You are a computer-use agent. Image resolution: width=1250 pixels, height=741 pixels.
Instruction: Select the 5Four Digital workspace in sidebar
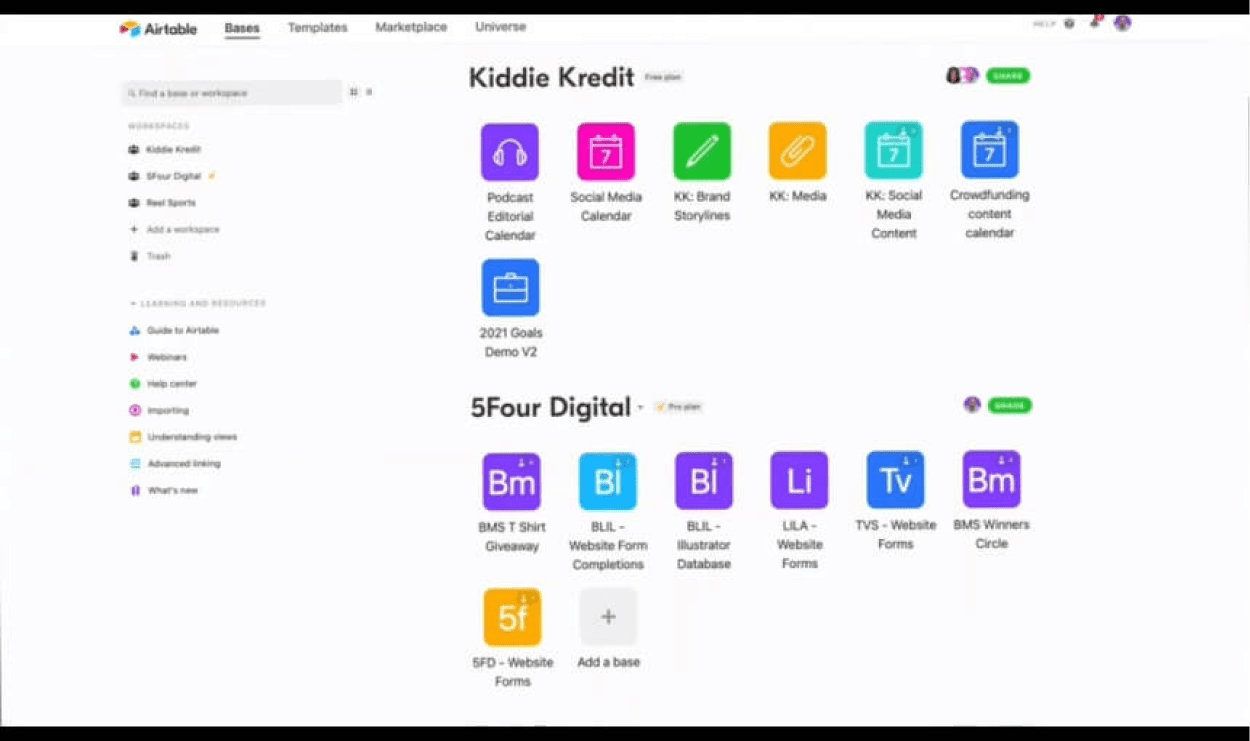172,176
